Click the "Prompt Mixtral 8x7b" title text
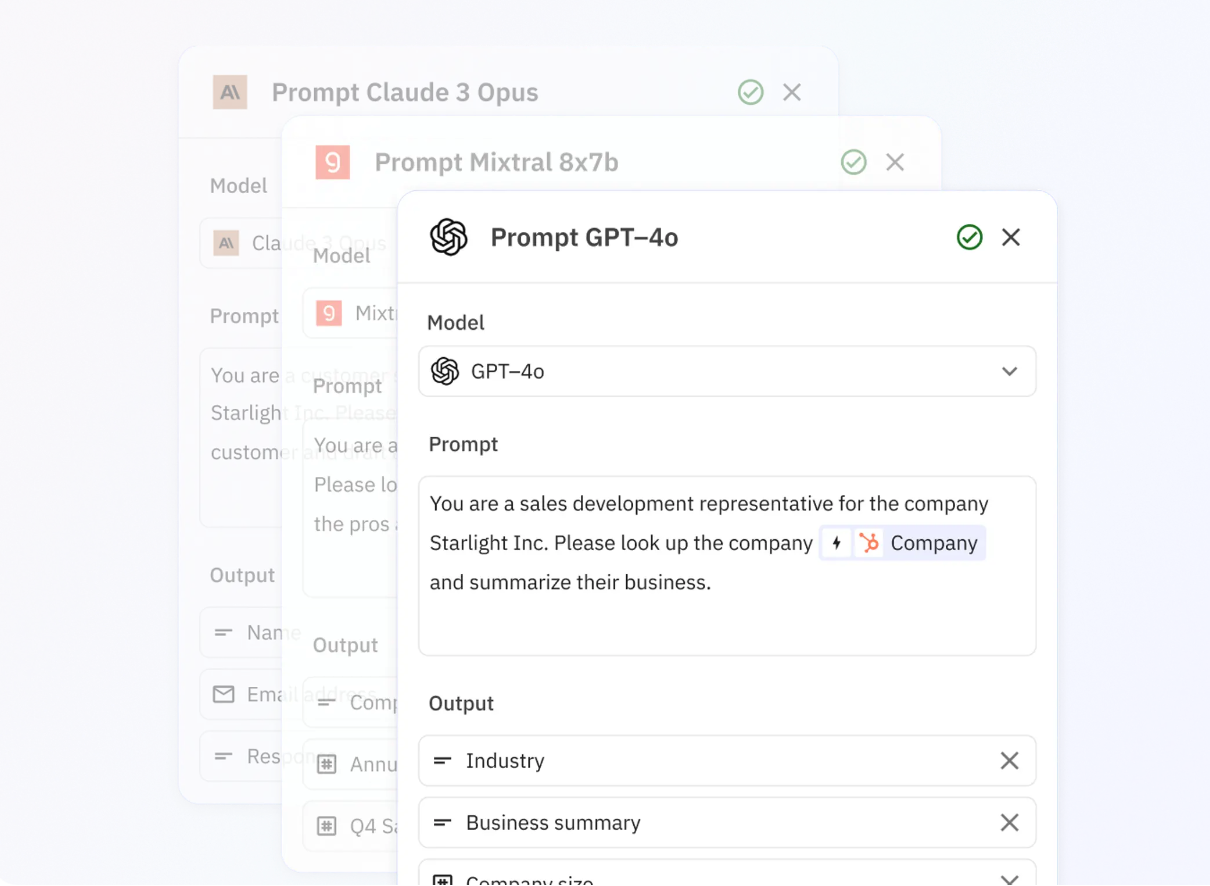The height and width of the screenshot is (886, 1210). (x=496, y=162)
